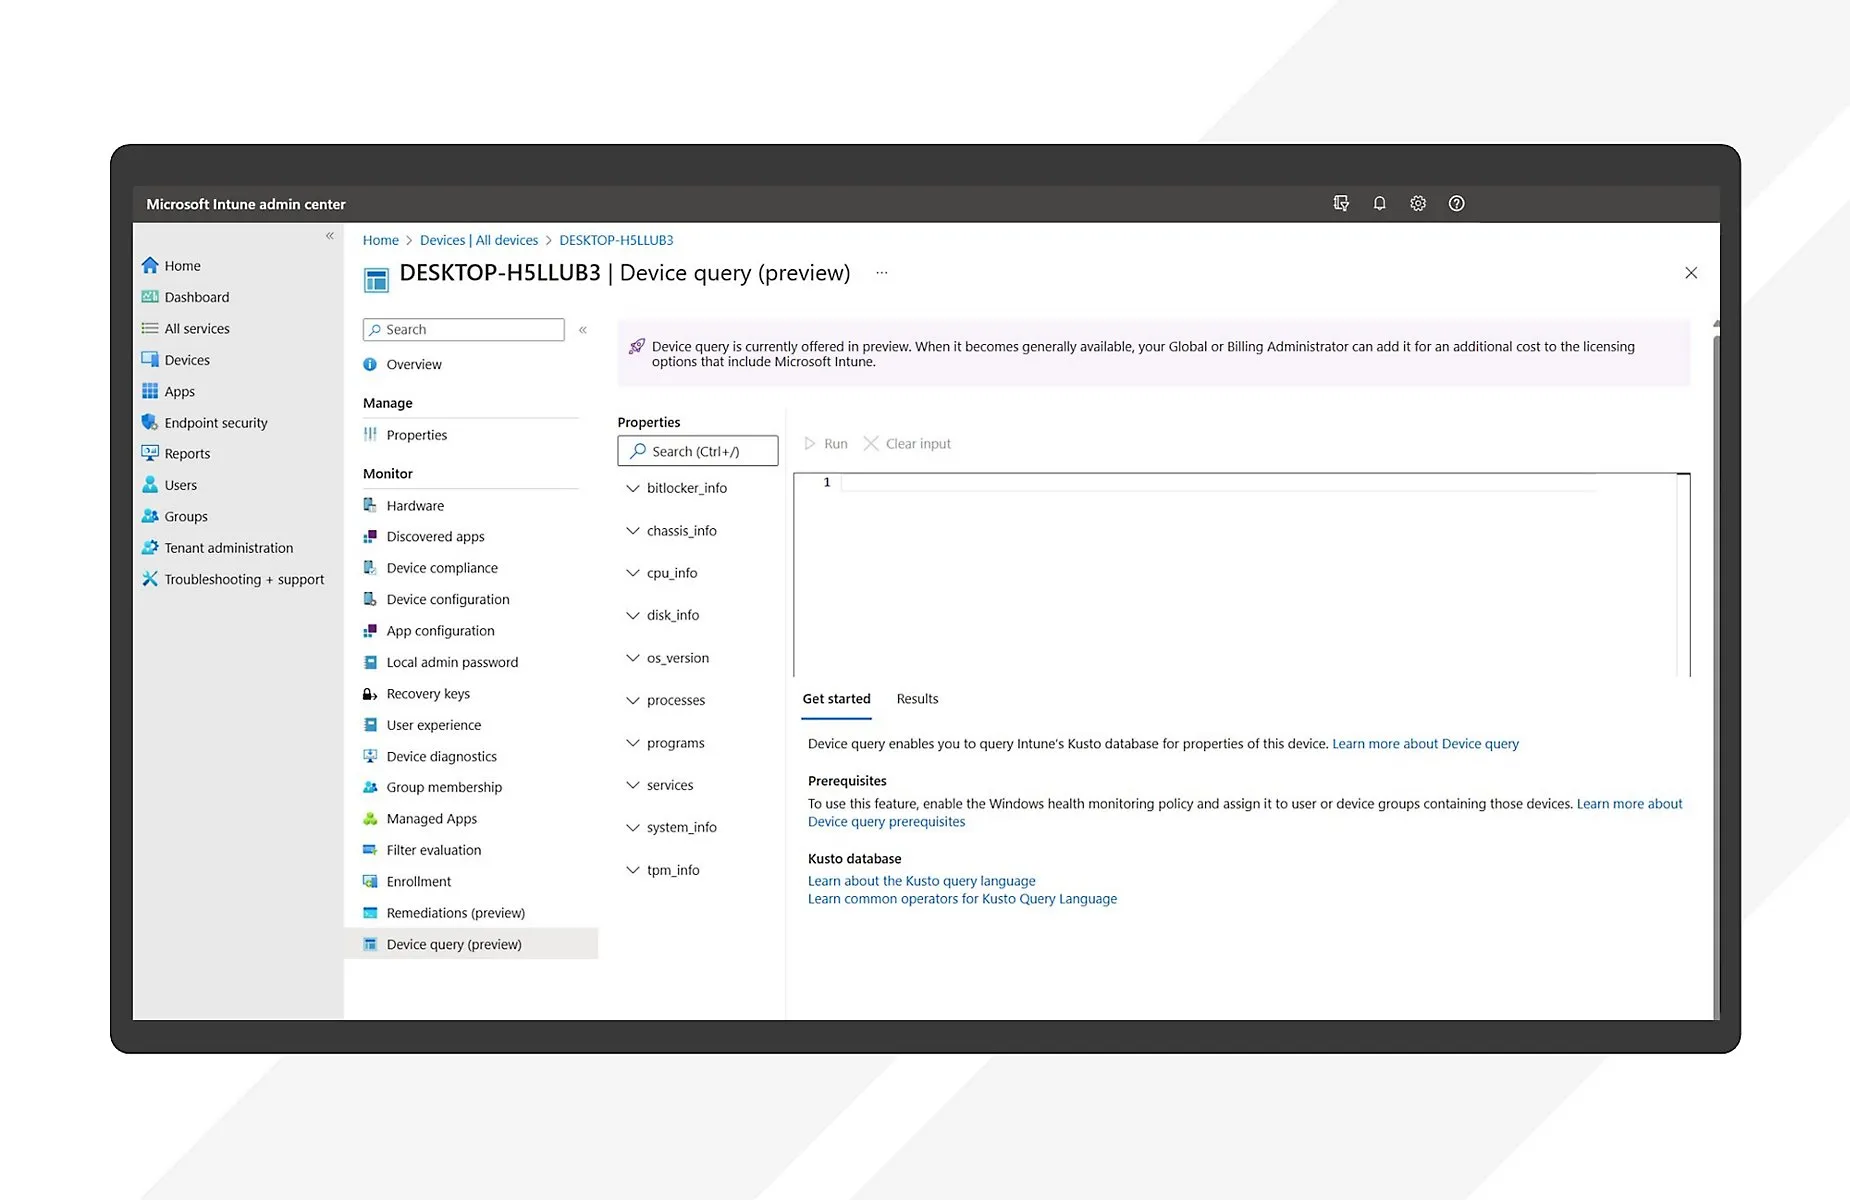Expand the tpm_info property
This screenshot has width=1850, height=1200.
[x=633, y=870]
